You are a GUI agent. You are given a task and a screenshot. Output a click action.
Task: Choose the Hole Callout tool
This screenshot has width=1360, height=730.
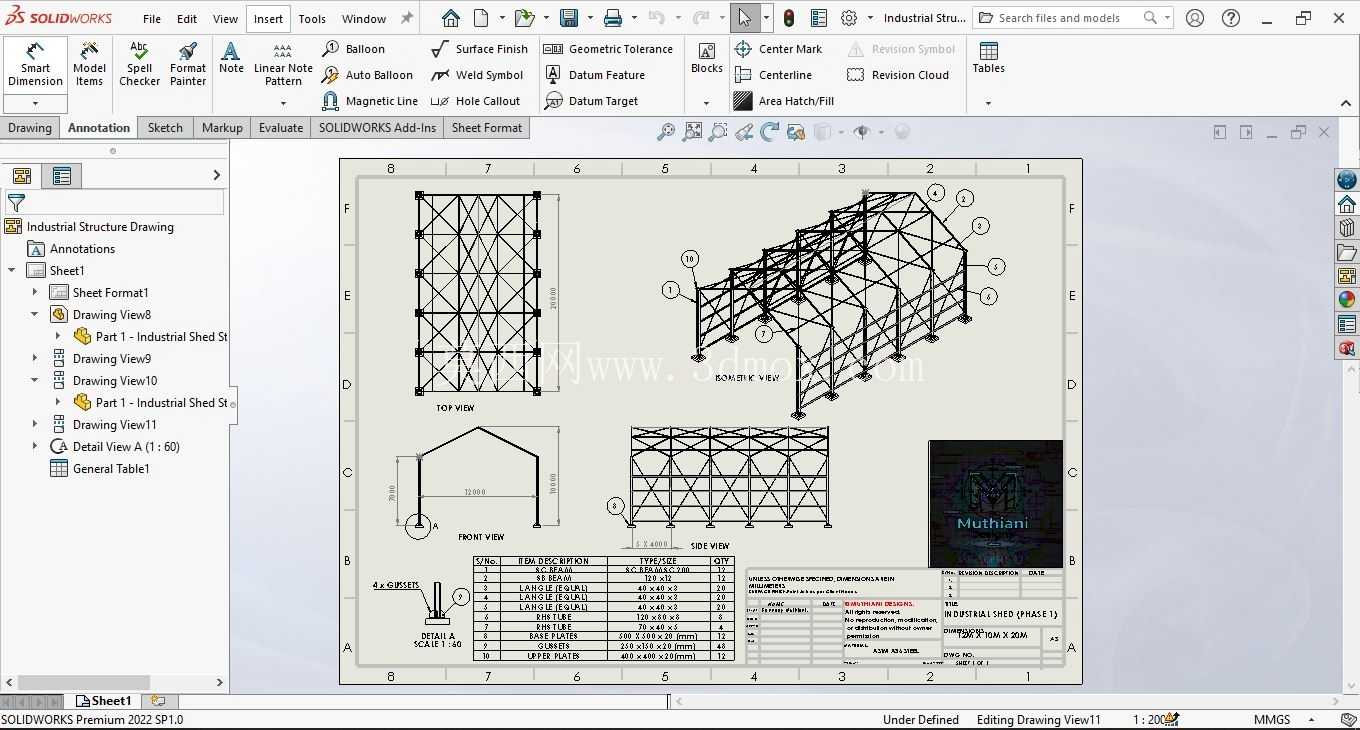475,101
